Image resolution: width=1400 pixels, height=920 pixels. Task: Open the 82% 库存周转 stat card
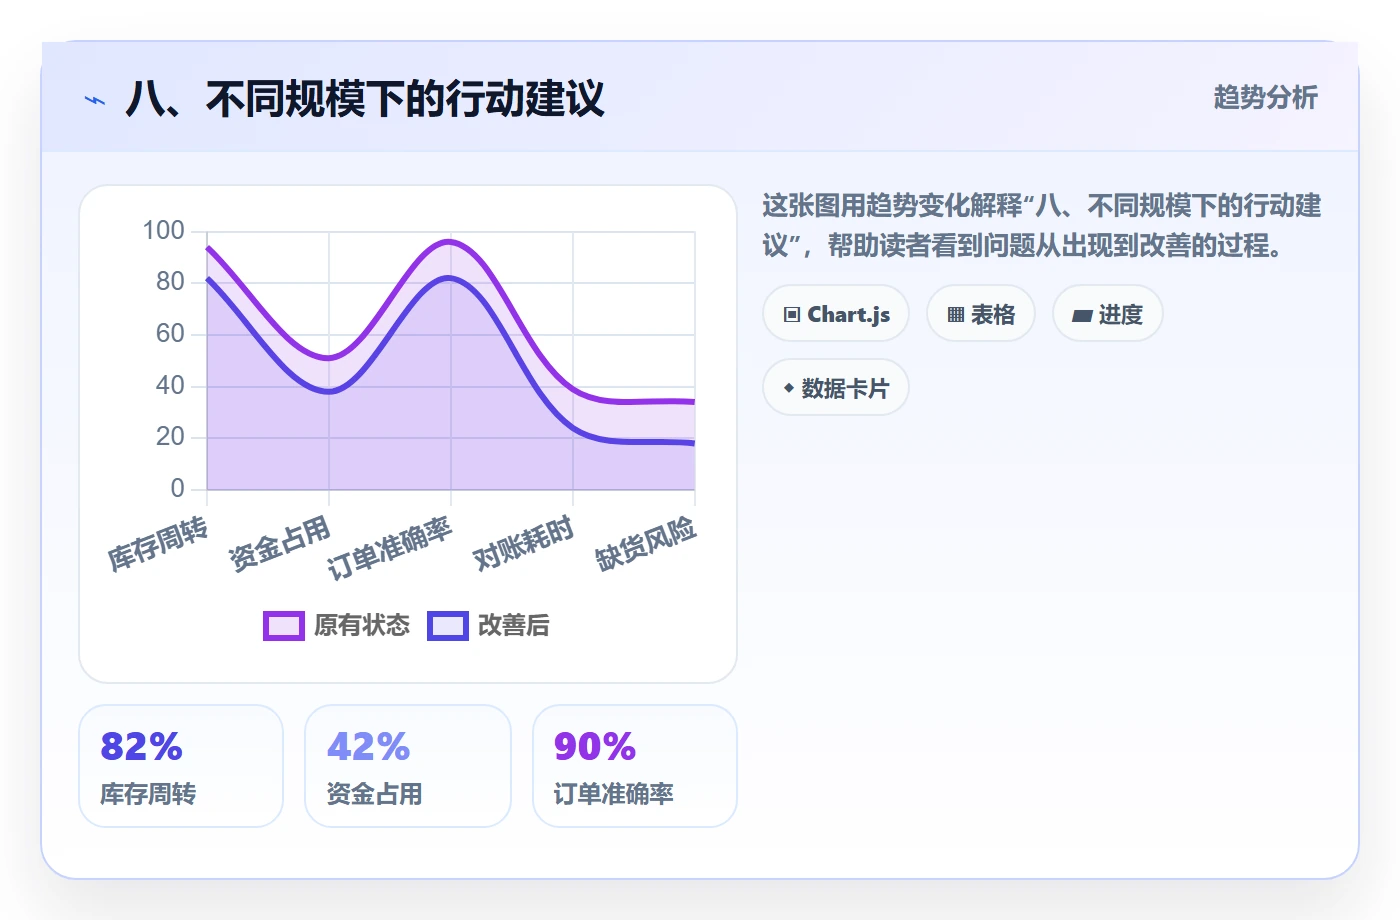click(x=181, y=766)
